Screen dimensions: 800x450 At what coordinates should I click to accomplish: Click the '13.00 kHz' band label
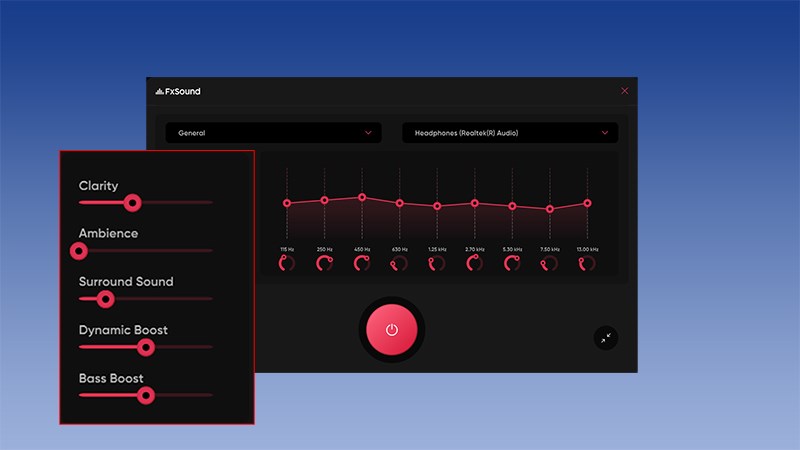coord(587,249)
